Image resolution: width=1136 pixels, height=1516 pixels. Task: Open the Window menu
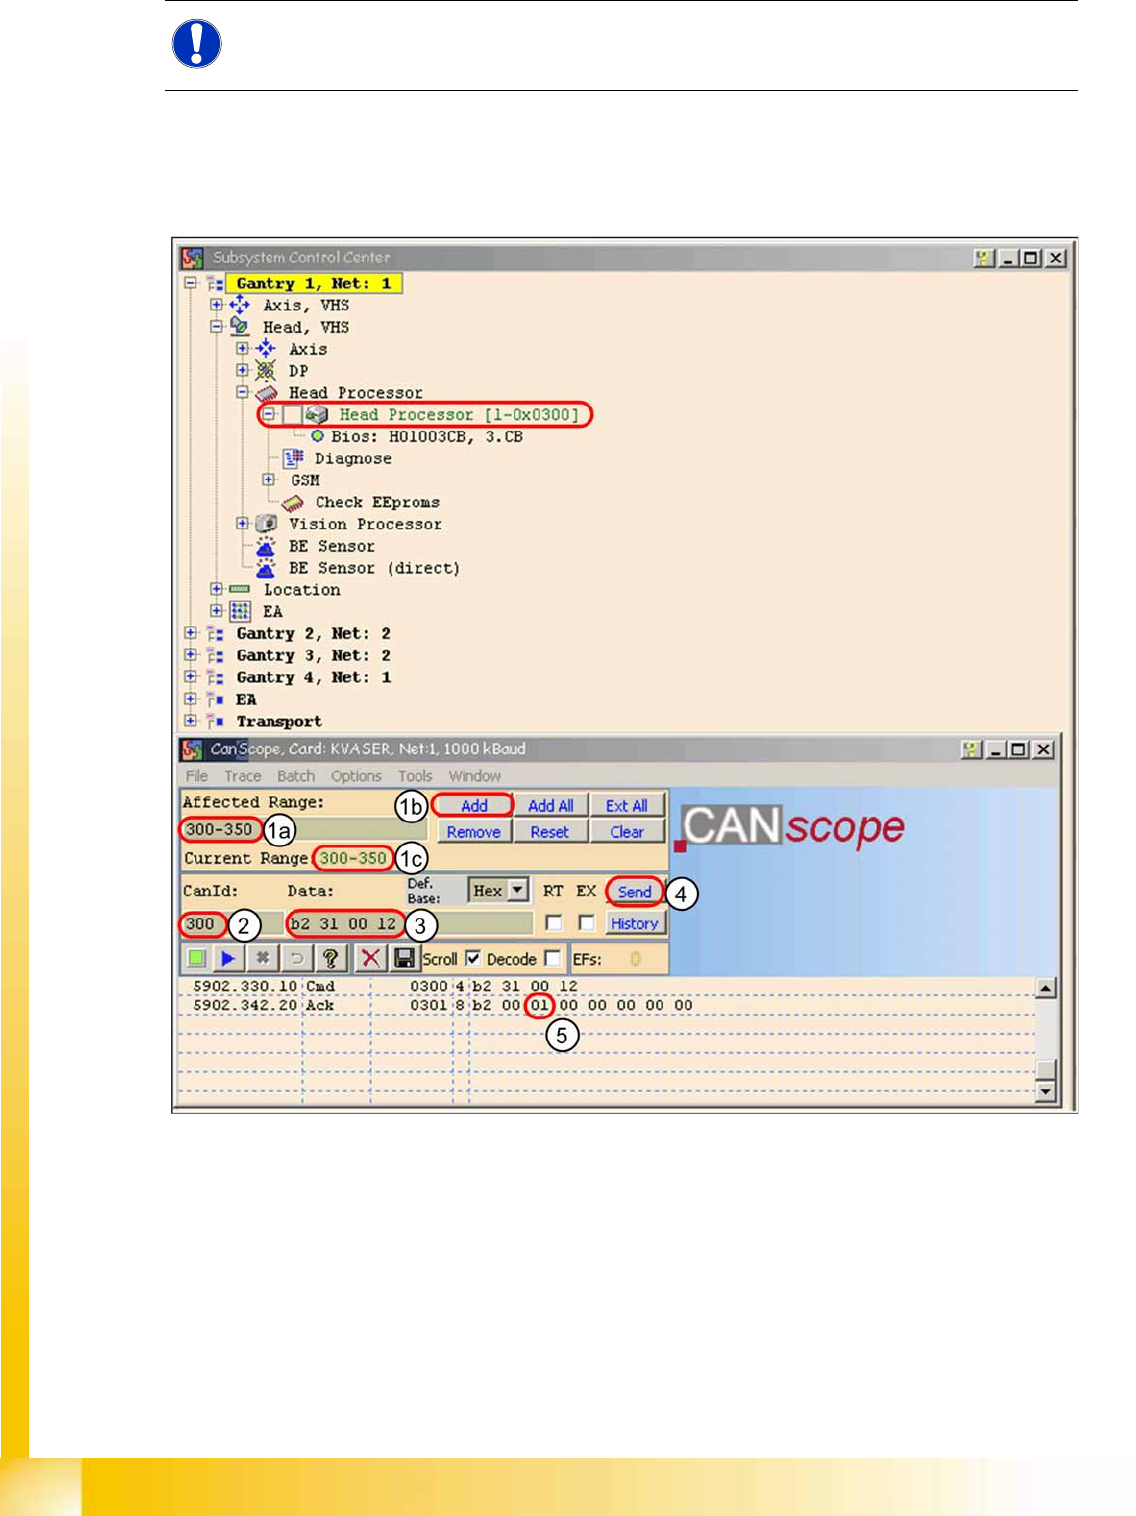475,776
